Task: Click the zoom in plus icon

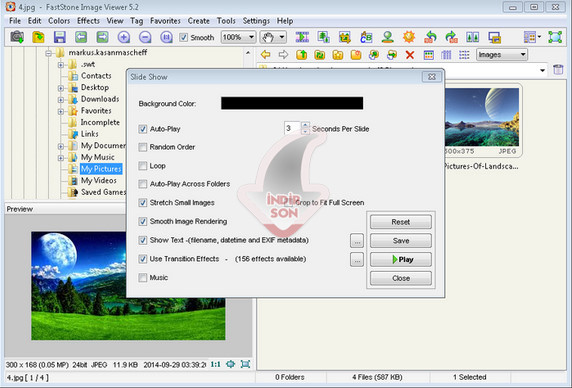Action: click(124, 37)
